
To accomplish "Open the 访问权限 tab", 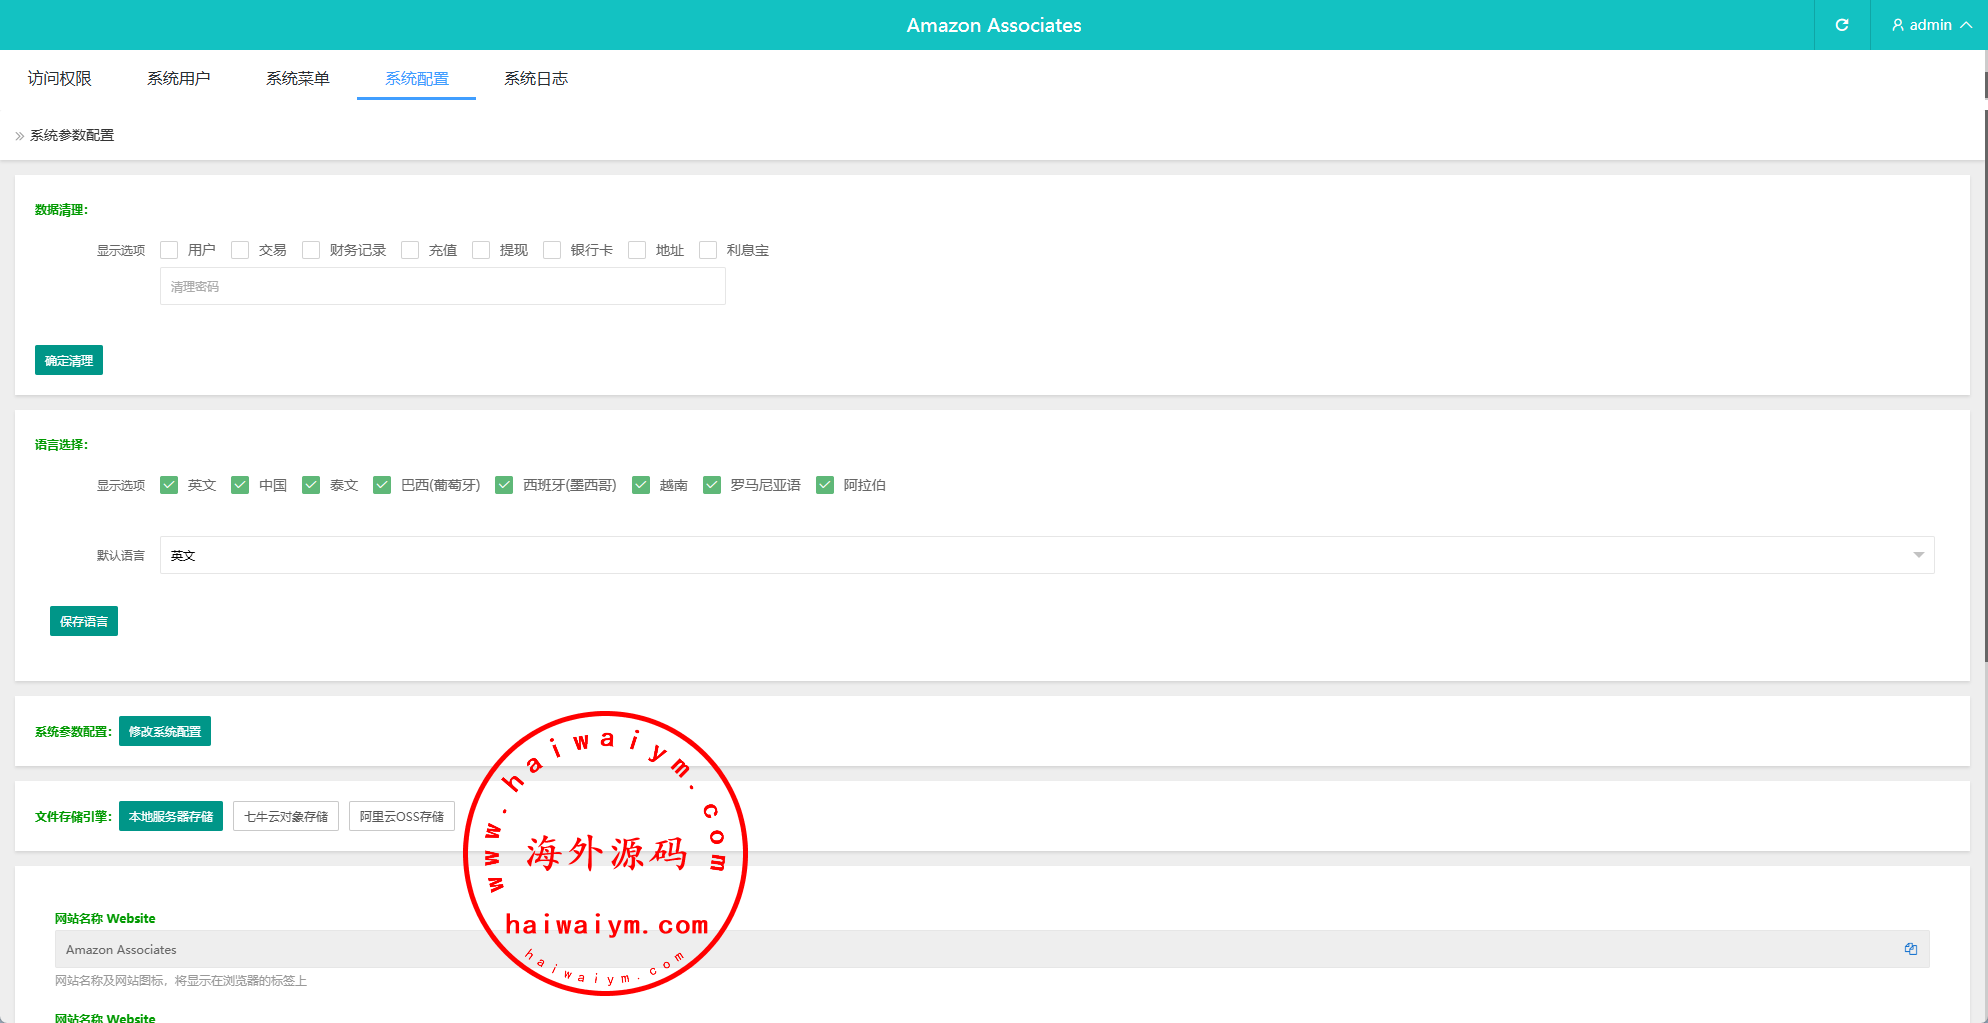I will click(x=59, y=78).
